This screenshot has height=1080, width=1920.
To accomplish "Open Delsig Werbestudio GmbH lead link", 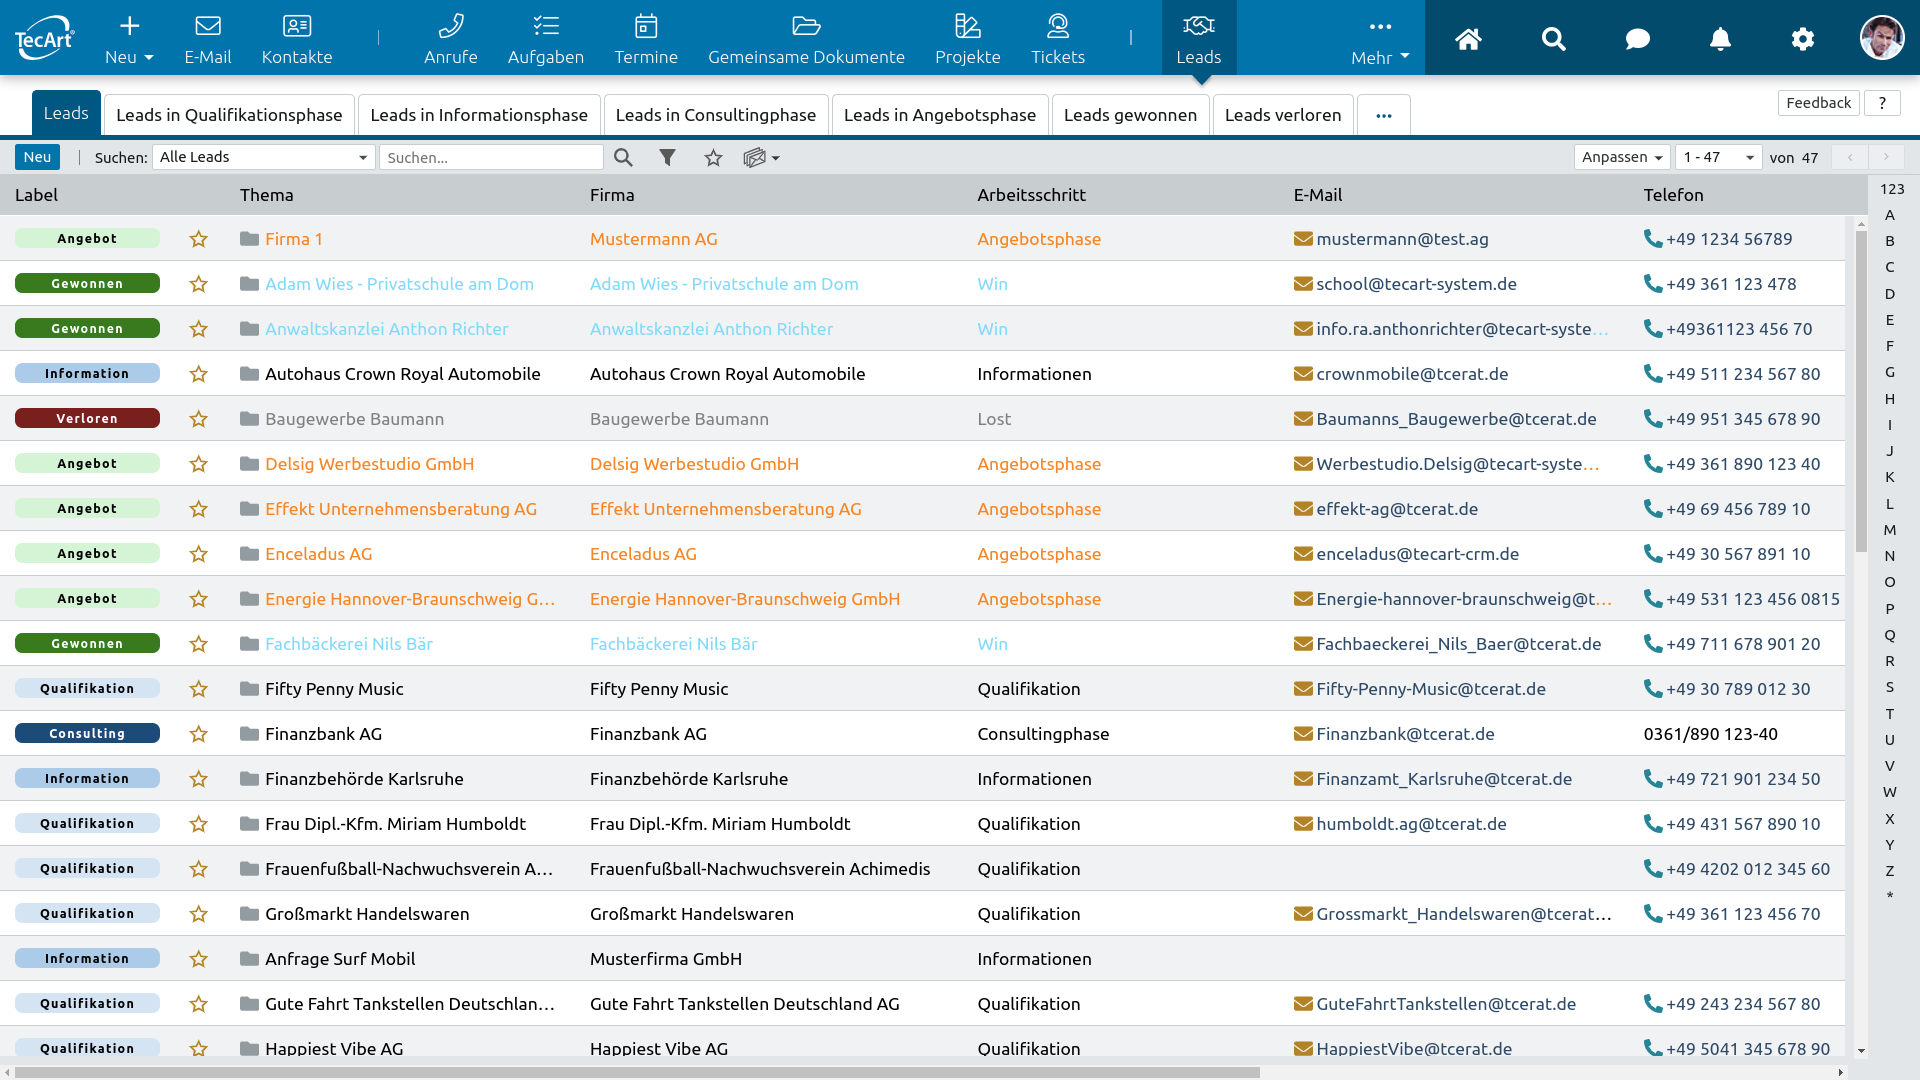I will [x=369, y=464].
